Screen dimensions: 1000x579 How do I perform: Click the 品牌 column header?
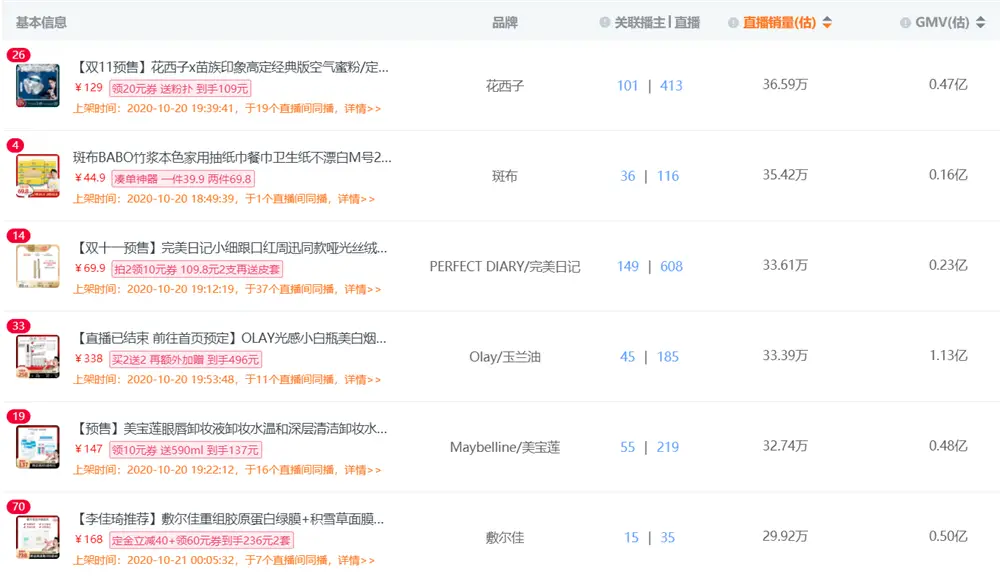[x=504, y=22]
